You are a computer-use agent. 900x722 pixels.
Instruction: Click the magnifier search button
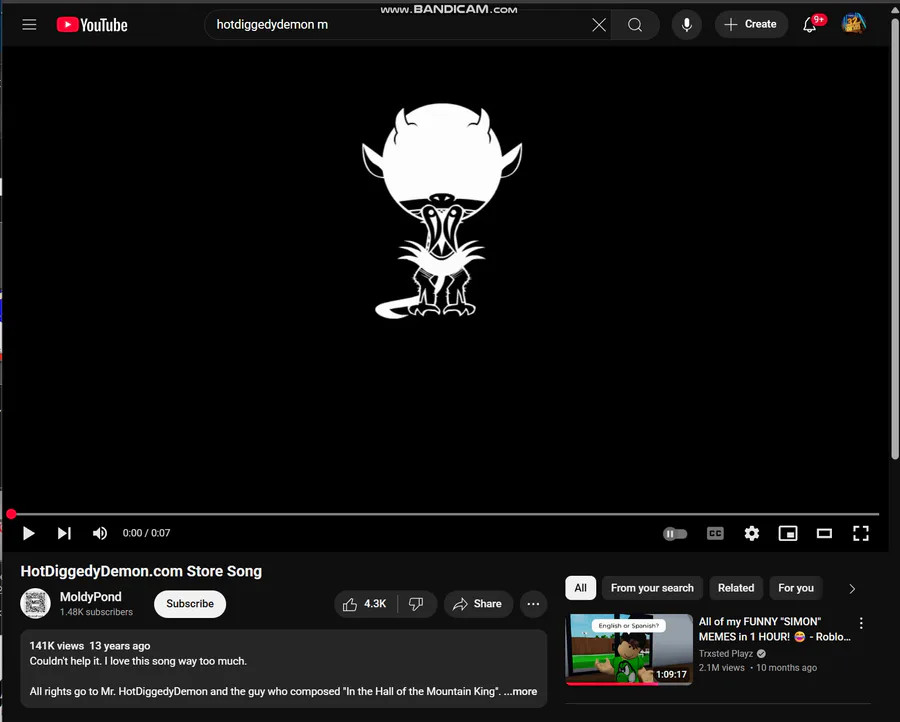point(635,25)
